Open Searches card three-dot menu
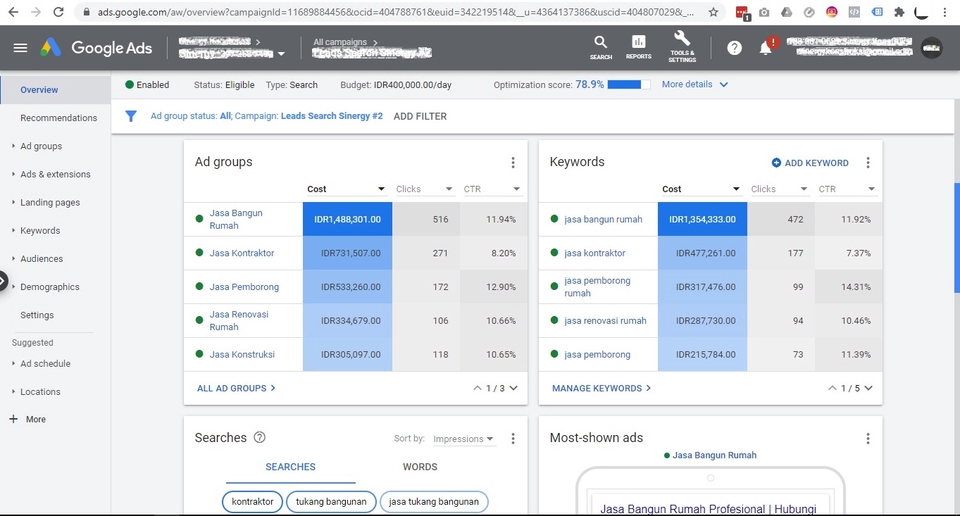The image size is (960, 516). [x=512, y=438]
